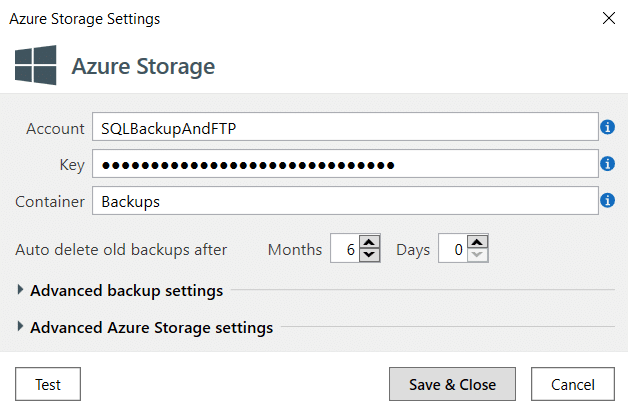Click the Test button
This screenshot has height=413, width=628.
pyautogui.click(x=48, y=384)
